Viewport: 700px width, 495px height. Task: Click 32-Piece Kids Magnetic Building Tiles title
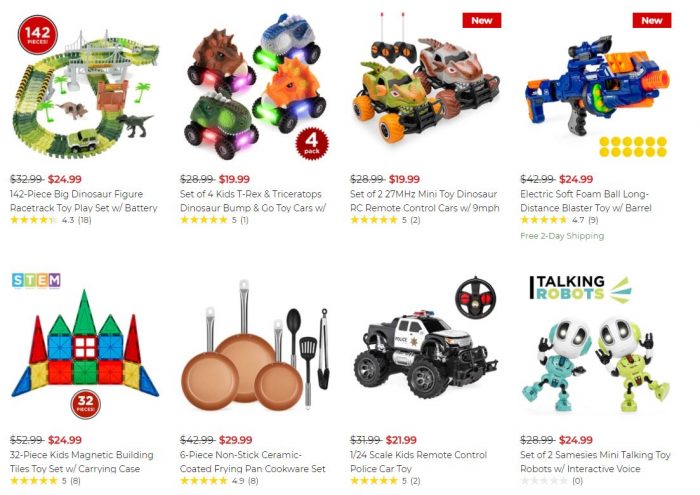(82, 462)
